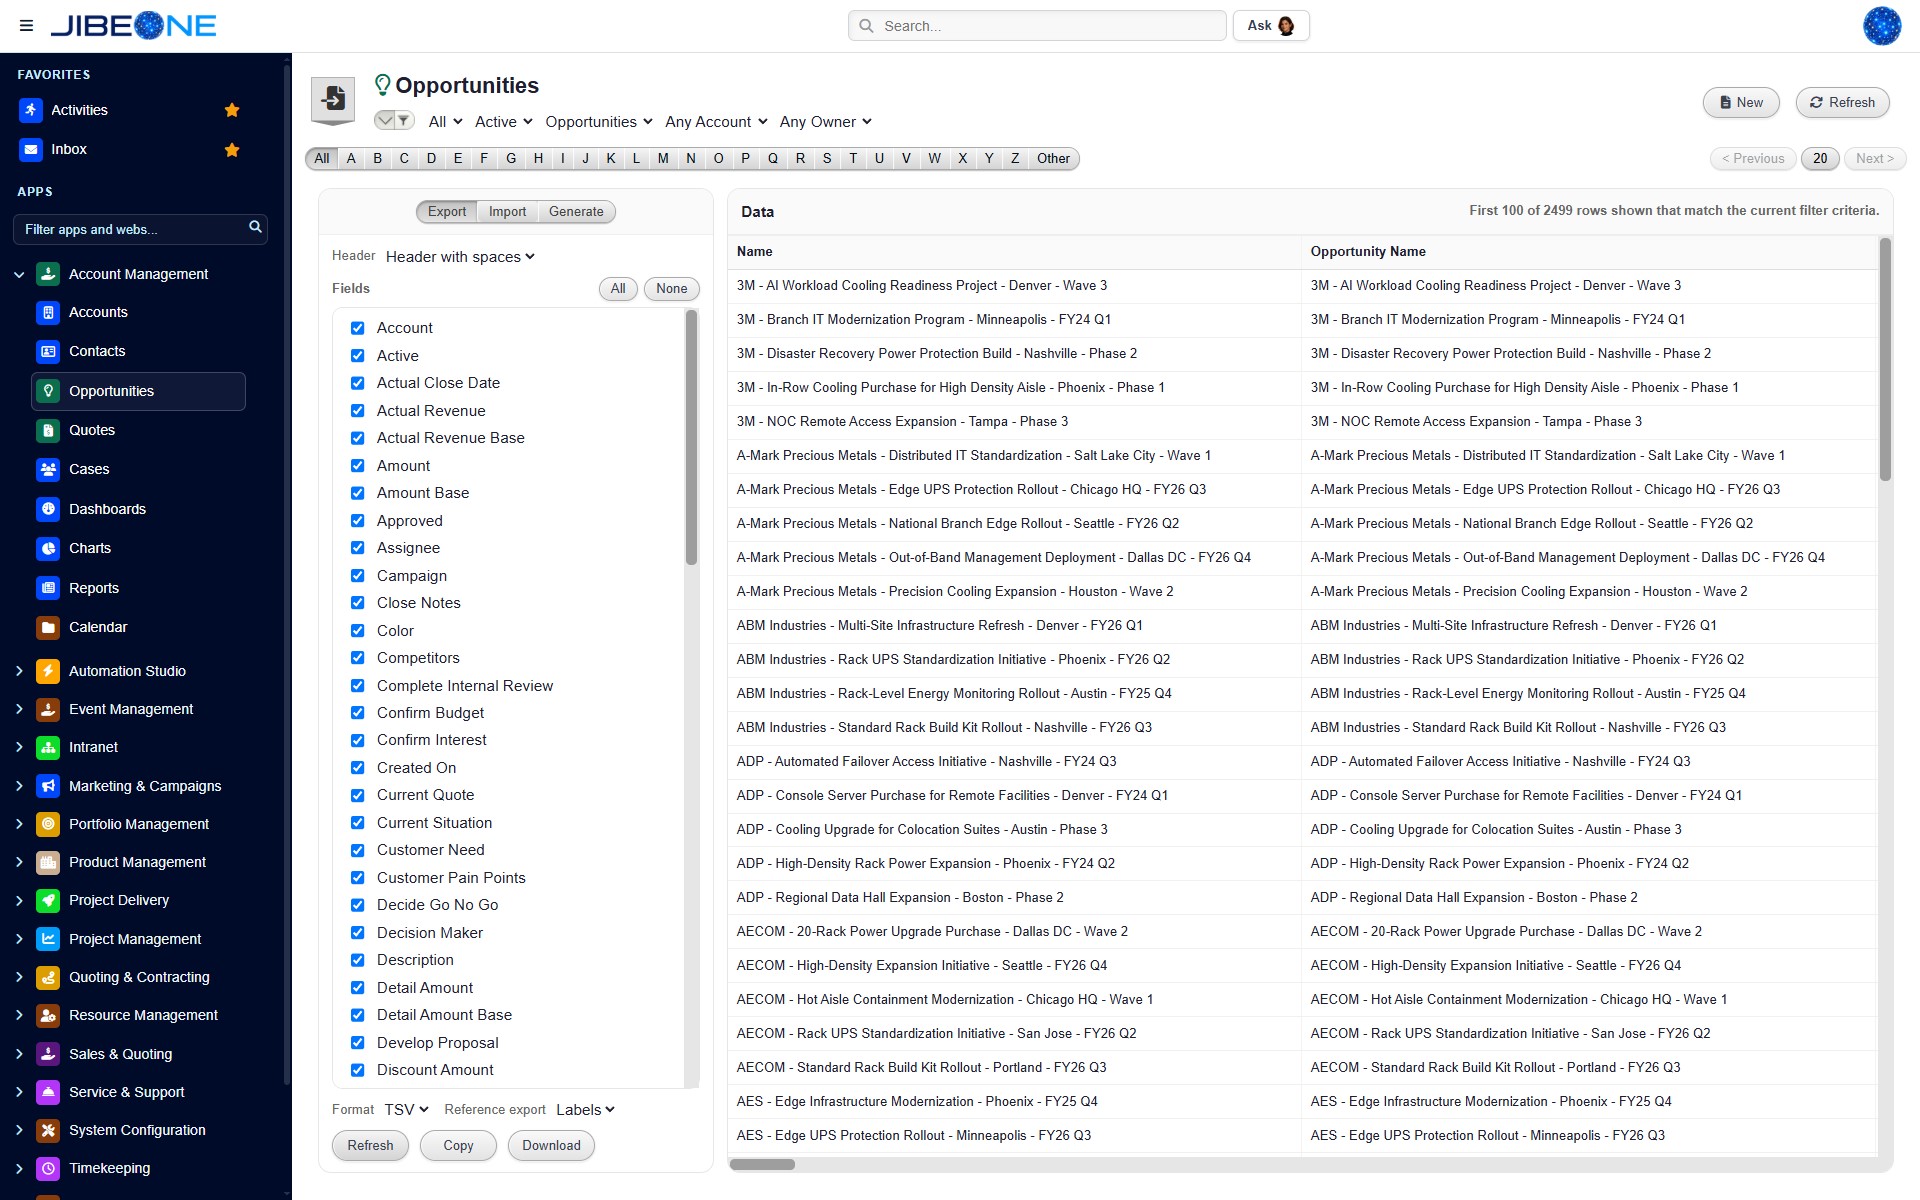
Task: Click the Activities sidebar icon
Action: coord(31,110)
